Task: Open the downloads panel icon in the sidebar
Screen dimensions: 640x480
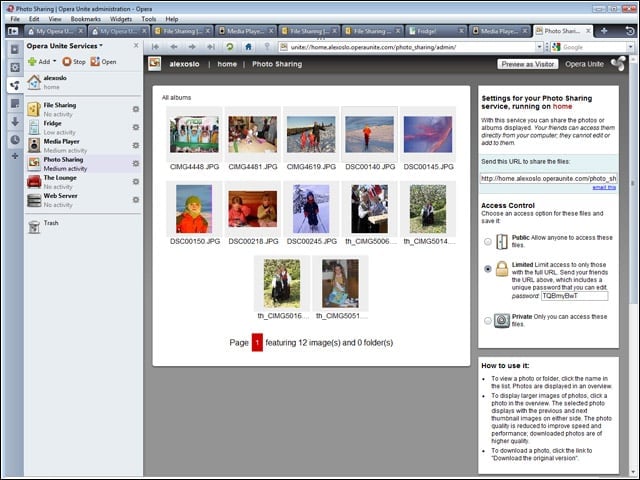Action: point(15,121)
